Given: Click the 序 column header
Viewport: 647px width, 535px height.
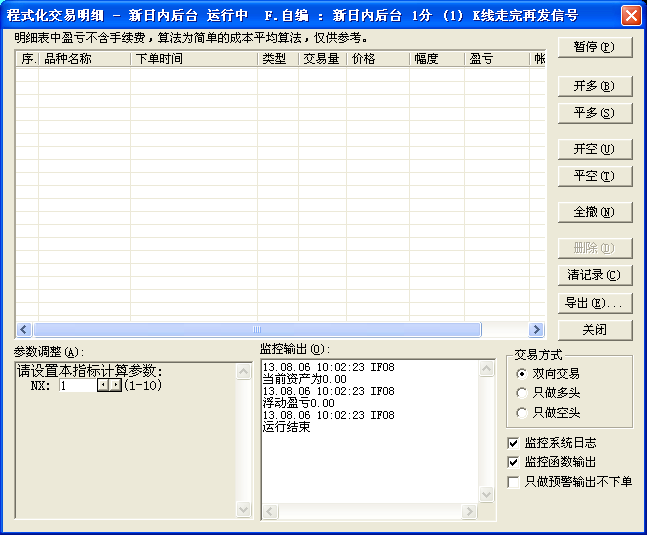Looking at the screenshot, I should pyautogui.click(x=27, y=59).
